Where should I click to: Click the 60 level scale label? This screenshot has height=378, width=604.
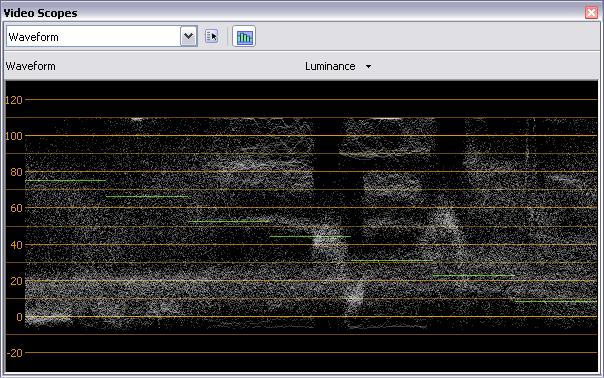click(17, 208)
